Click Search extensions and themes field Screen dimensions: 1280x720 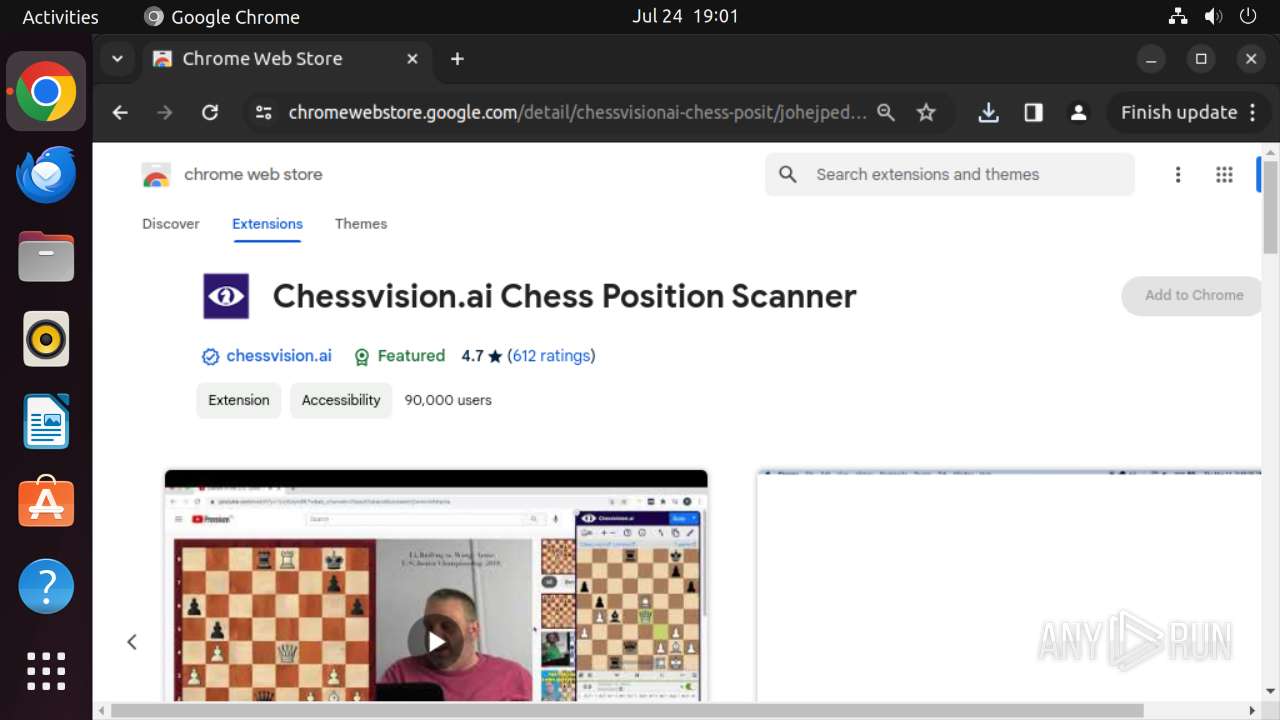pos(950,175)
